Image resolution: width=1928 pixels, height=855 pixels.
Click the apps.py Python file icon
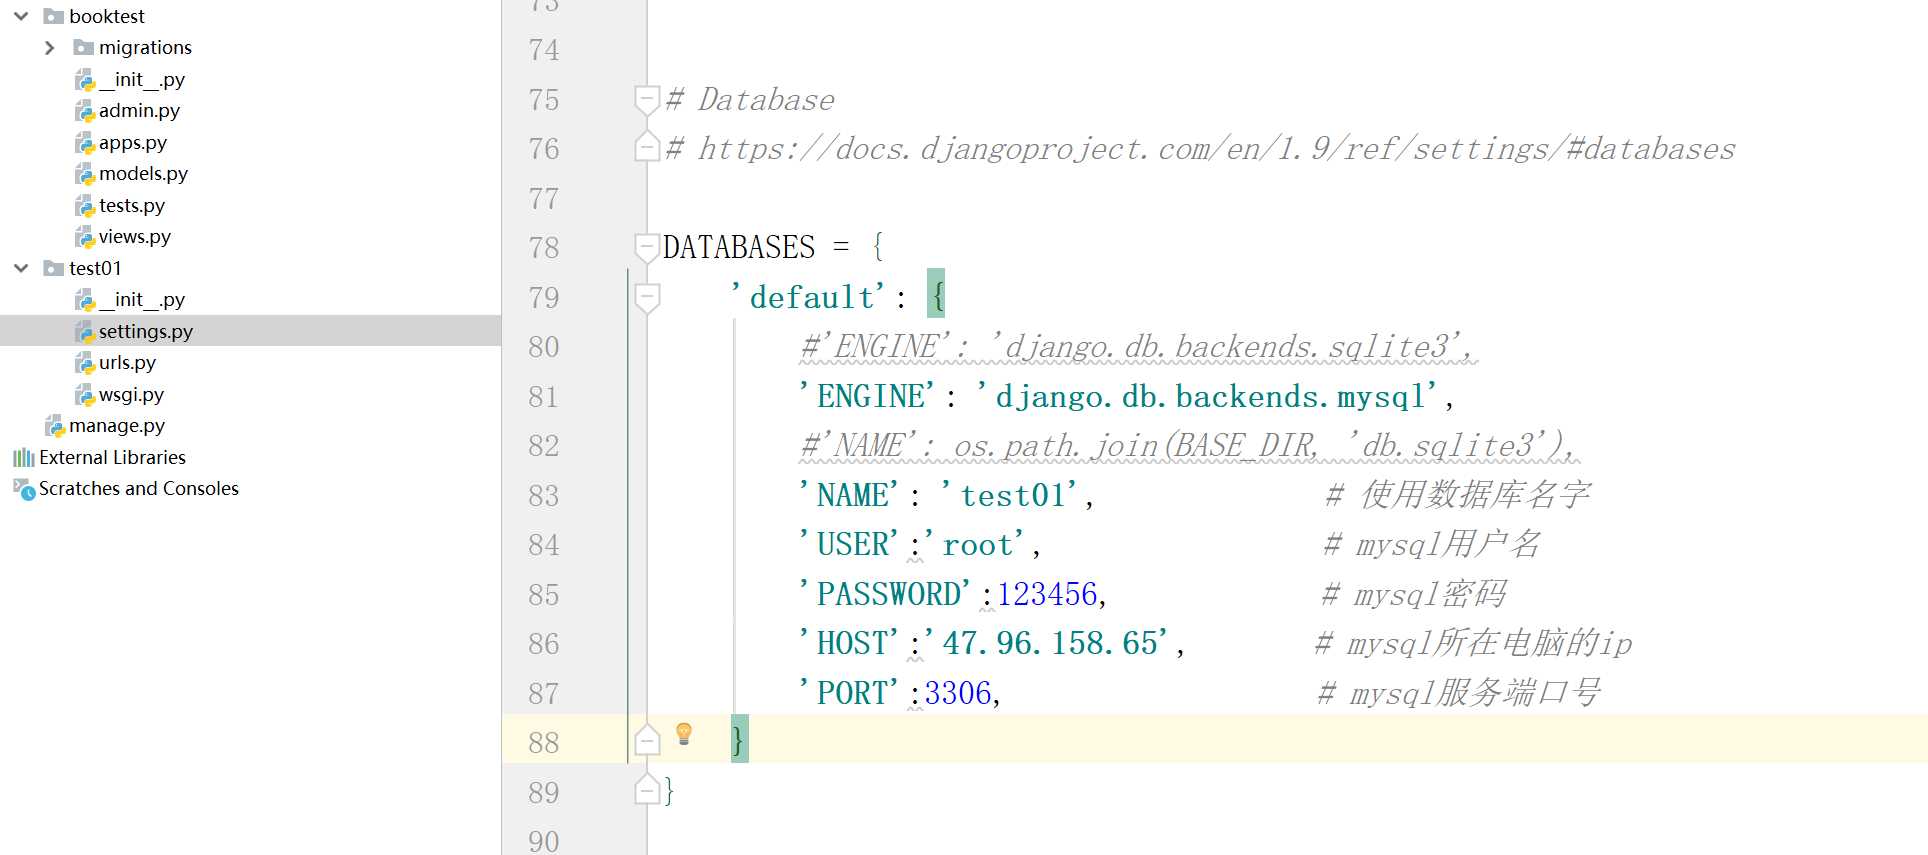coord(85,143)
